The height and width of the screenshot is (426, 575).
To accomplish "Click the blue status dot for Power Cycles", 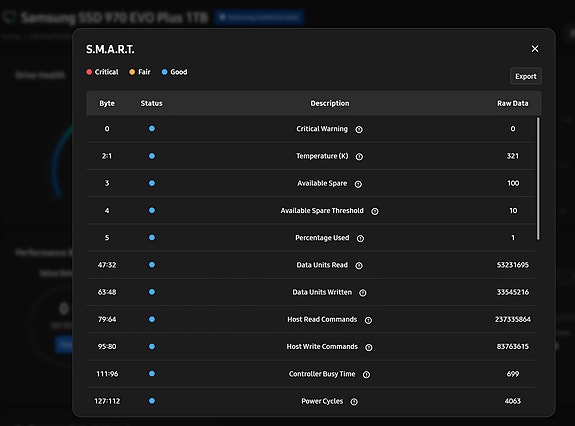I will click(152, 401).
